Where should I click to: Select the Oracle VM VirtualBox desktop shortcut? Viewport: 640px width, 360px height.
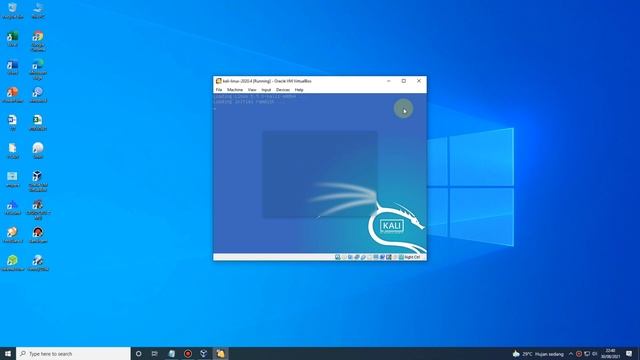pos(38,181)
